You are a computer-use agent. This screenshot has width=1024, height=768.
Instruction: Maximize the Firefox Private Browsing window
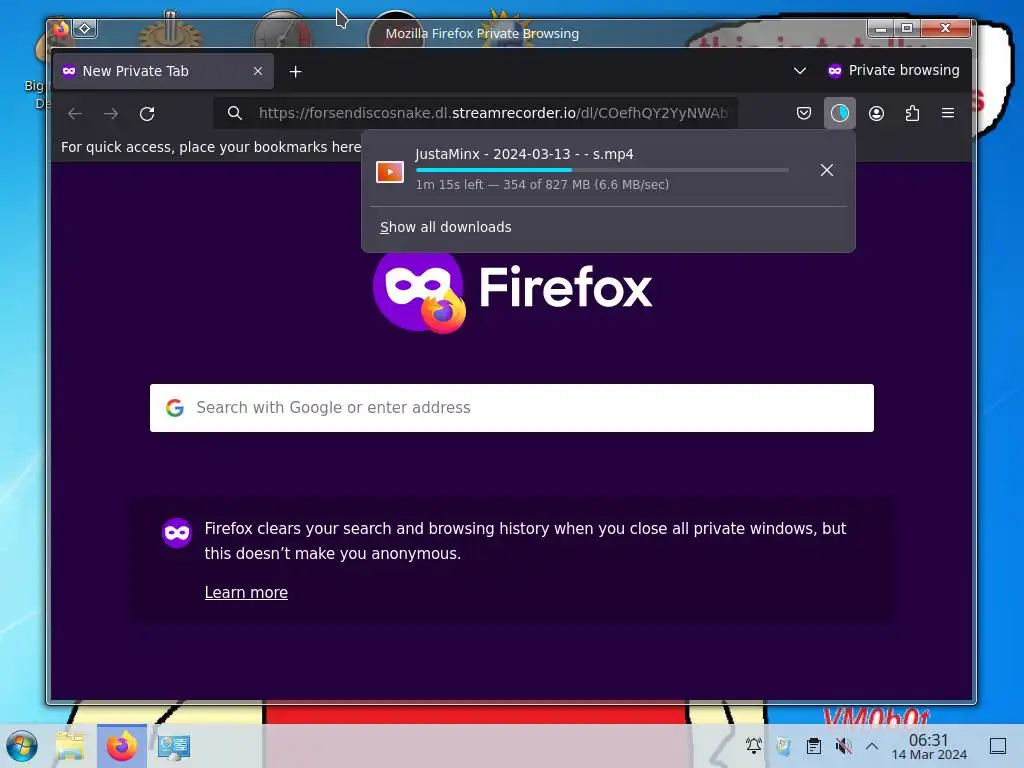click(907, 28)
